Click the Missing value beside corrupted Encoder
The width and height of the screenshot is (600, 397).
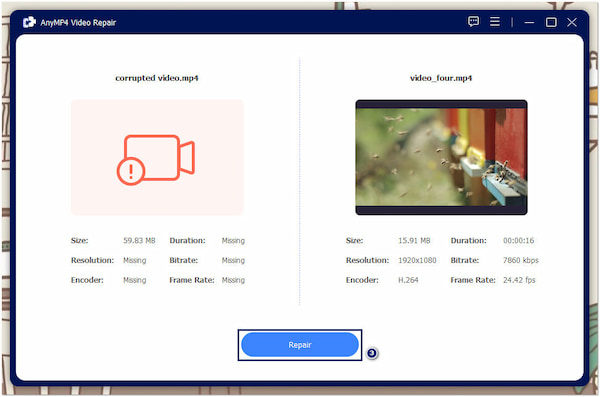click(134, 280)
